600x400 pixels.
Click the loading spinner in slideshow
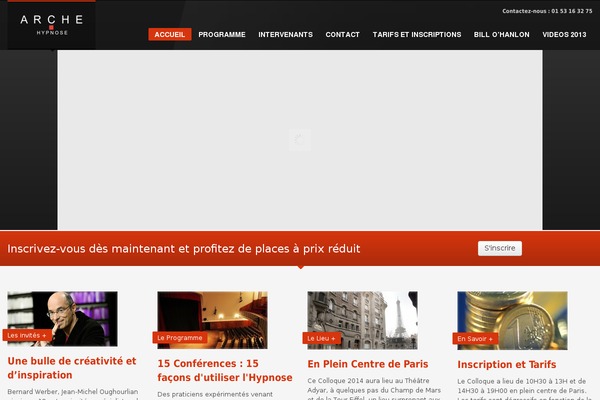[300, 140]
